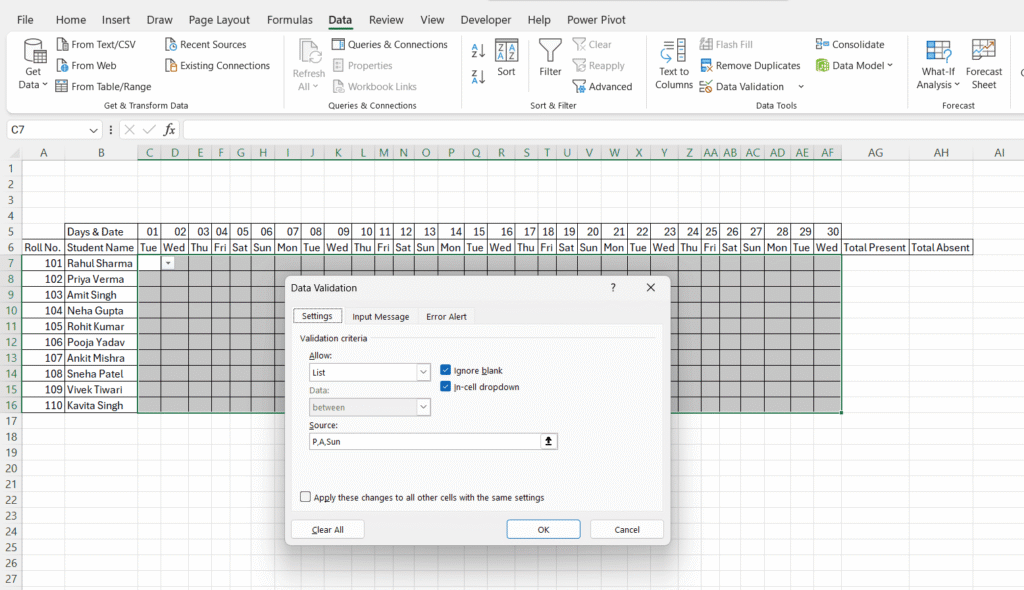
Task: Sort Z to A descending
Action: [x=478, y=76]
